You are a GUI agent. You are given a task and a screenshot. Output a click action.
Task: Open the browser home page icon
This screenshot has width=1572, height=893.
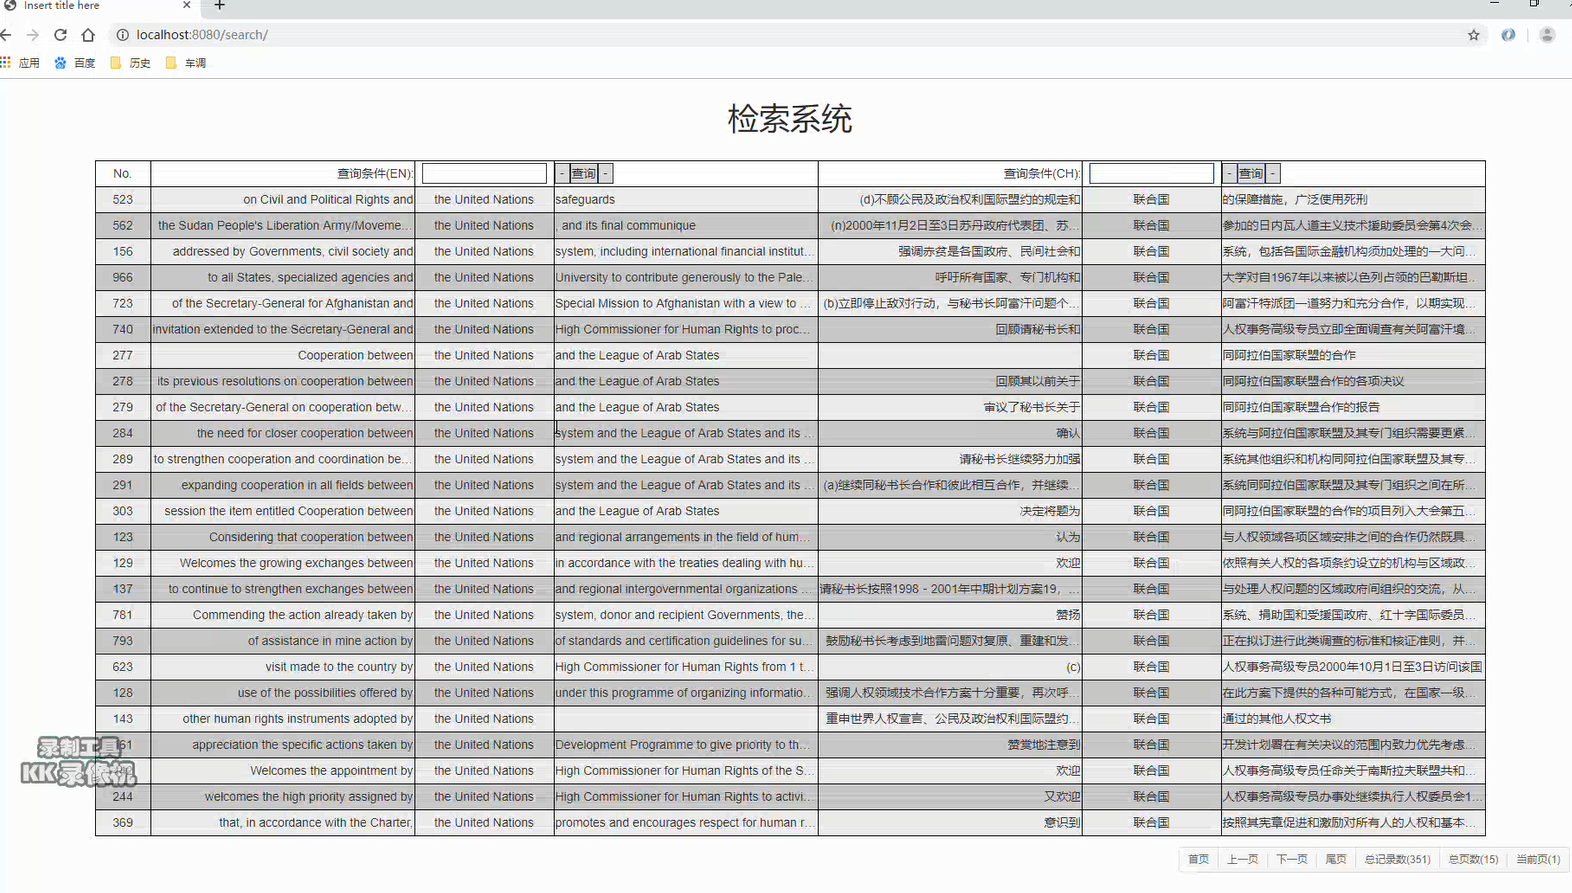tap(88, 35)
